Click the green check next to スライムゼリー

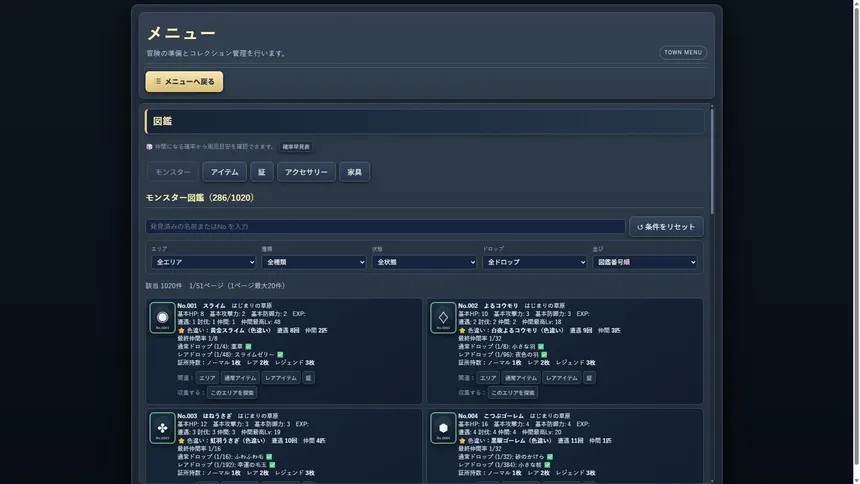(x=280, y=354)
